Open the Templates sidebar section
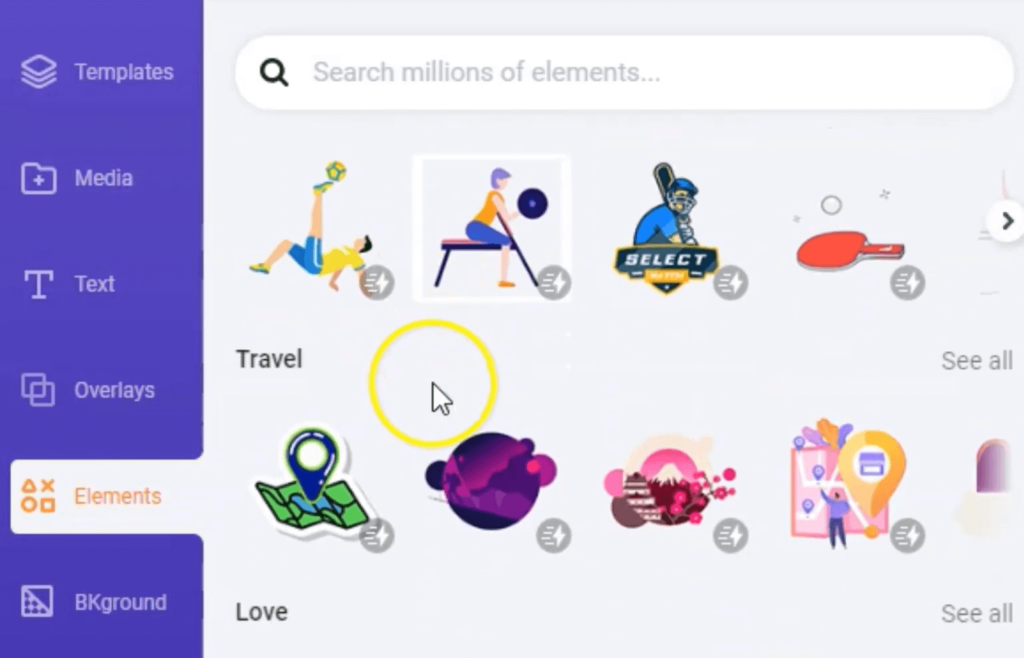The width and height of the screenshot is (1024, 658). (x=98, y=71)
